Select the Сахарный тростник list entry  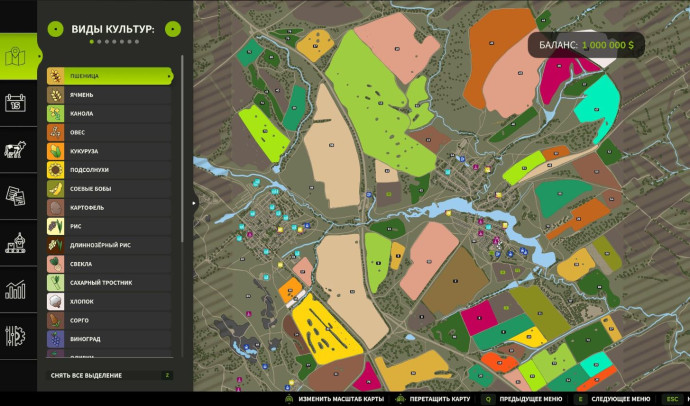click(x=109, y=282)
